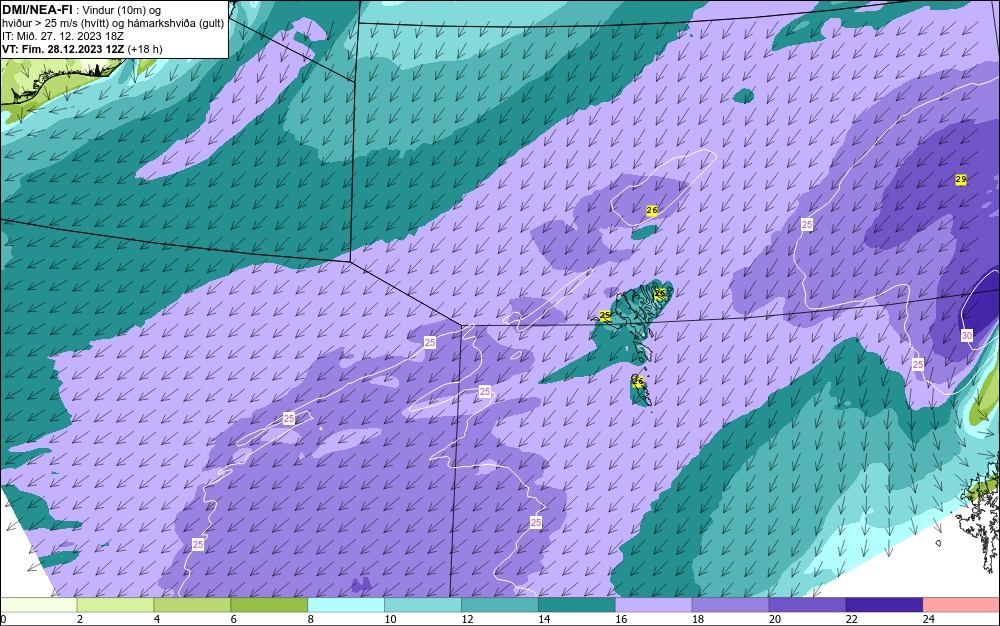1000x626 pixels.
Task: Pick the 2–4 m/s light green legend swatch
Action: (115, 605)
